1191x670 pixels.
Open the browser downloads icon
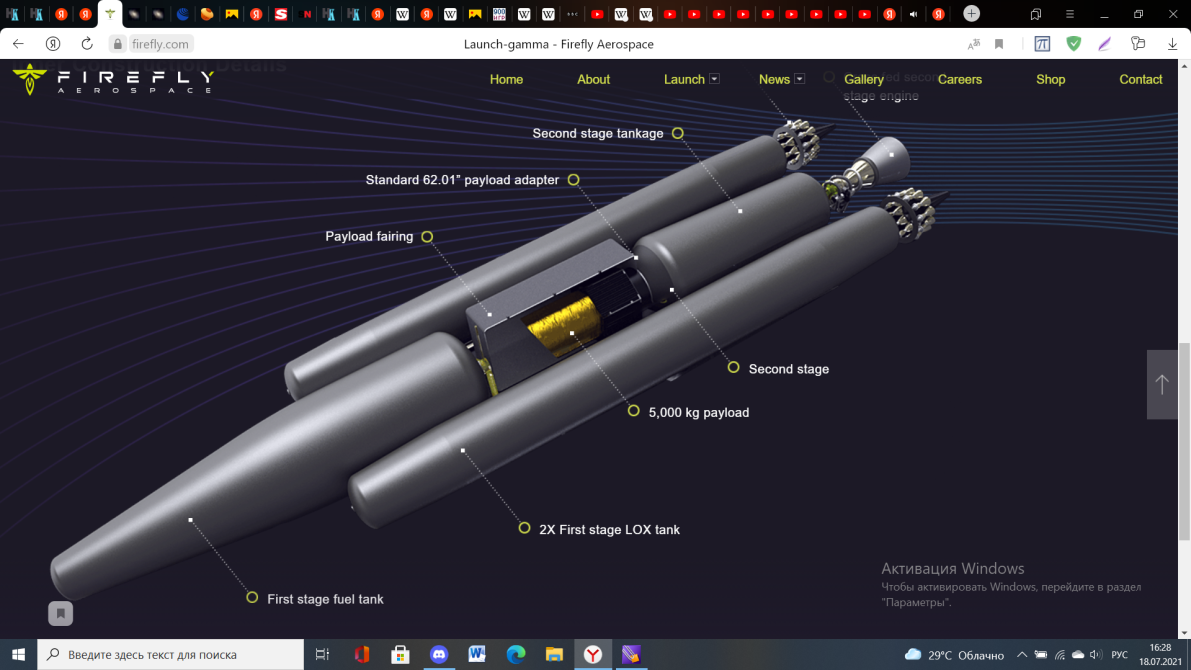pyautogui.click(x=1173, y=44)
